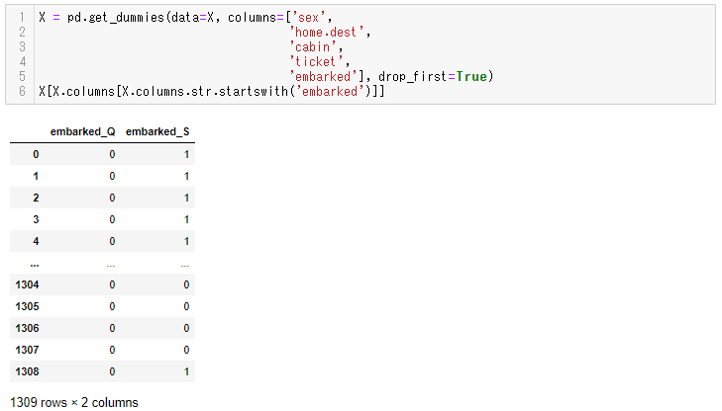Click row index 1306 in output table
The height and width of the screenshot is (411, 722).
[28, 328]
